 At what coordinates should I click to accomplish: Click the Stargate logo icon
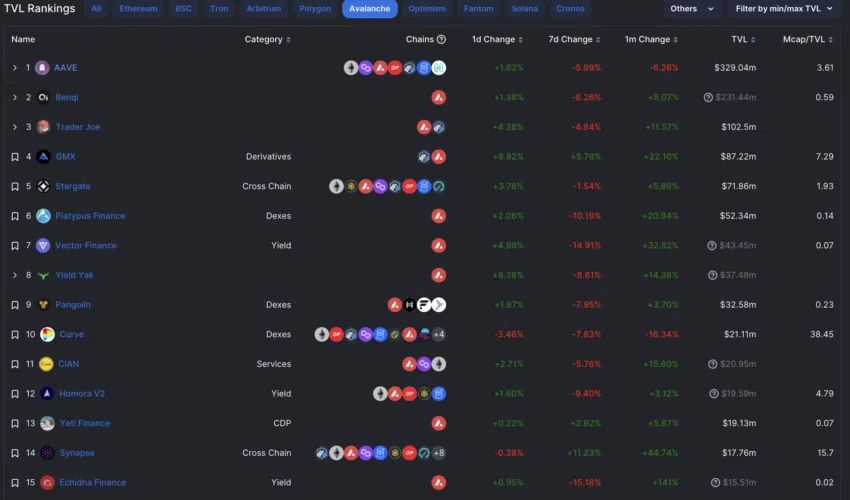coord(43,187)
